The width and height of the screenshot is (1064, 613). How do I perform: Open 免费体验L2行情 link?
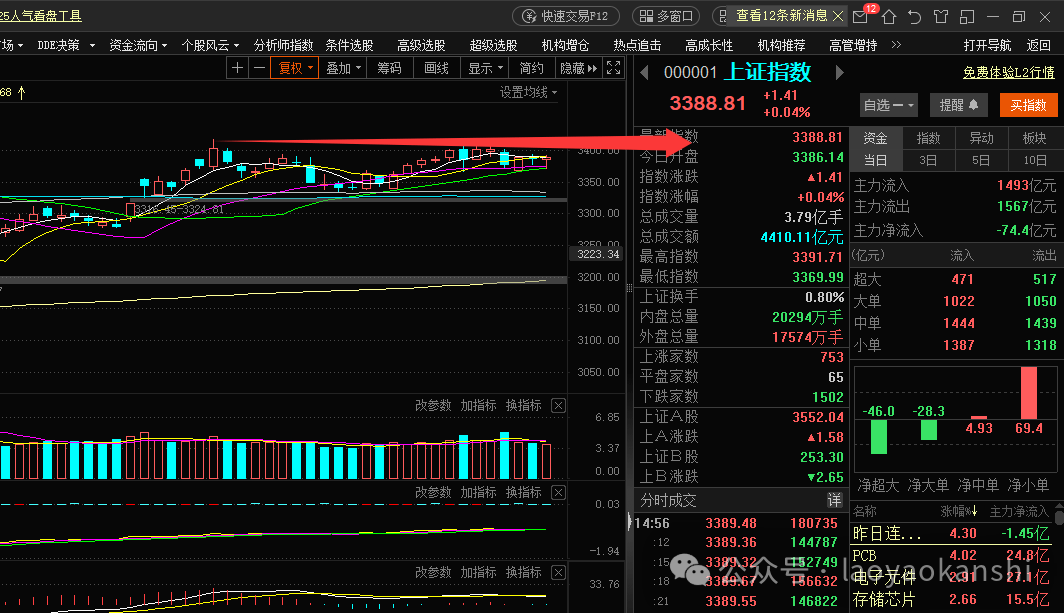(1008, 72)
